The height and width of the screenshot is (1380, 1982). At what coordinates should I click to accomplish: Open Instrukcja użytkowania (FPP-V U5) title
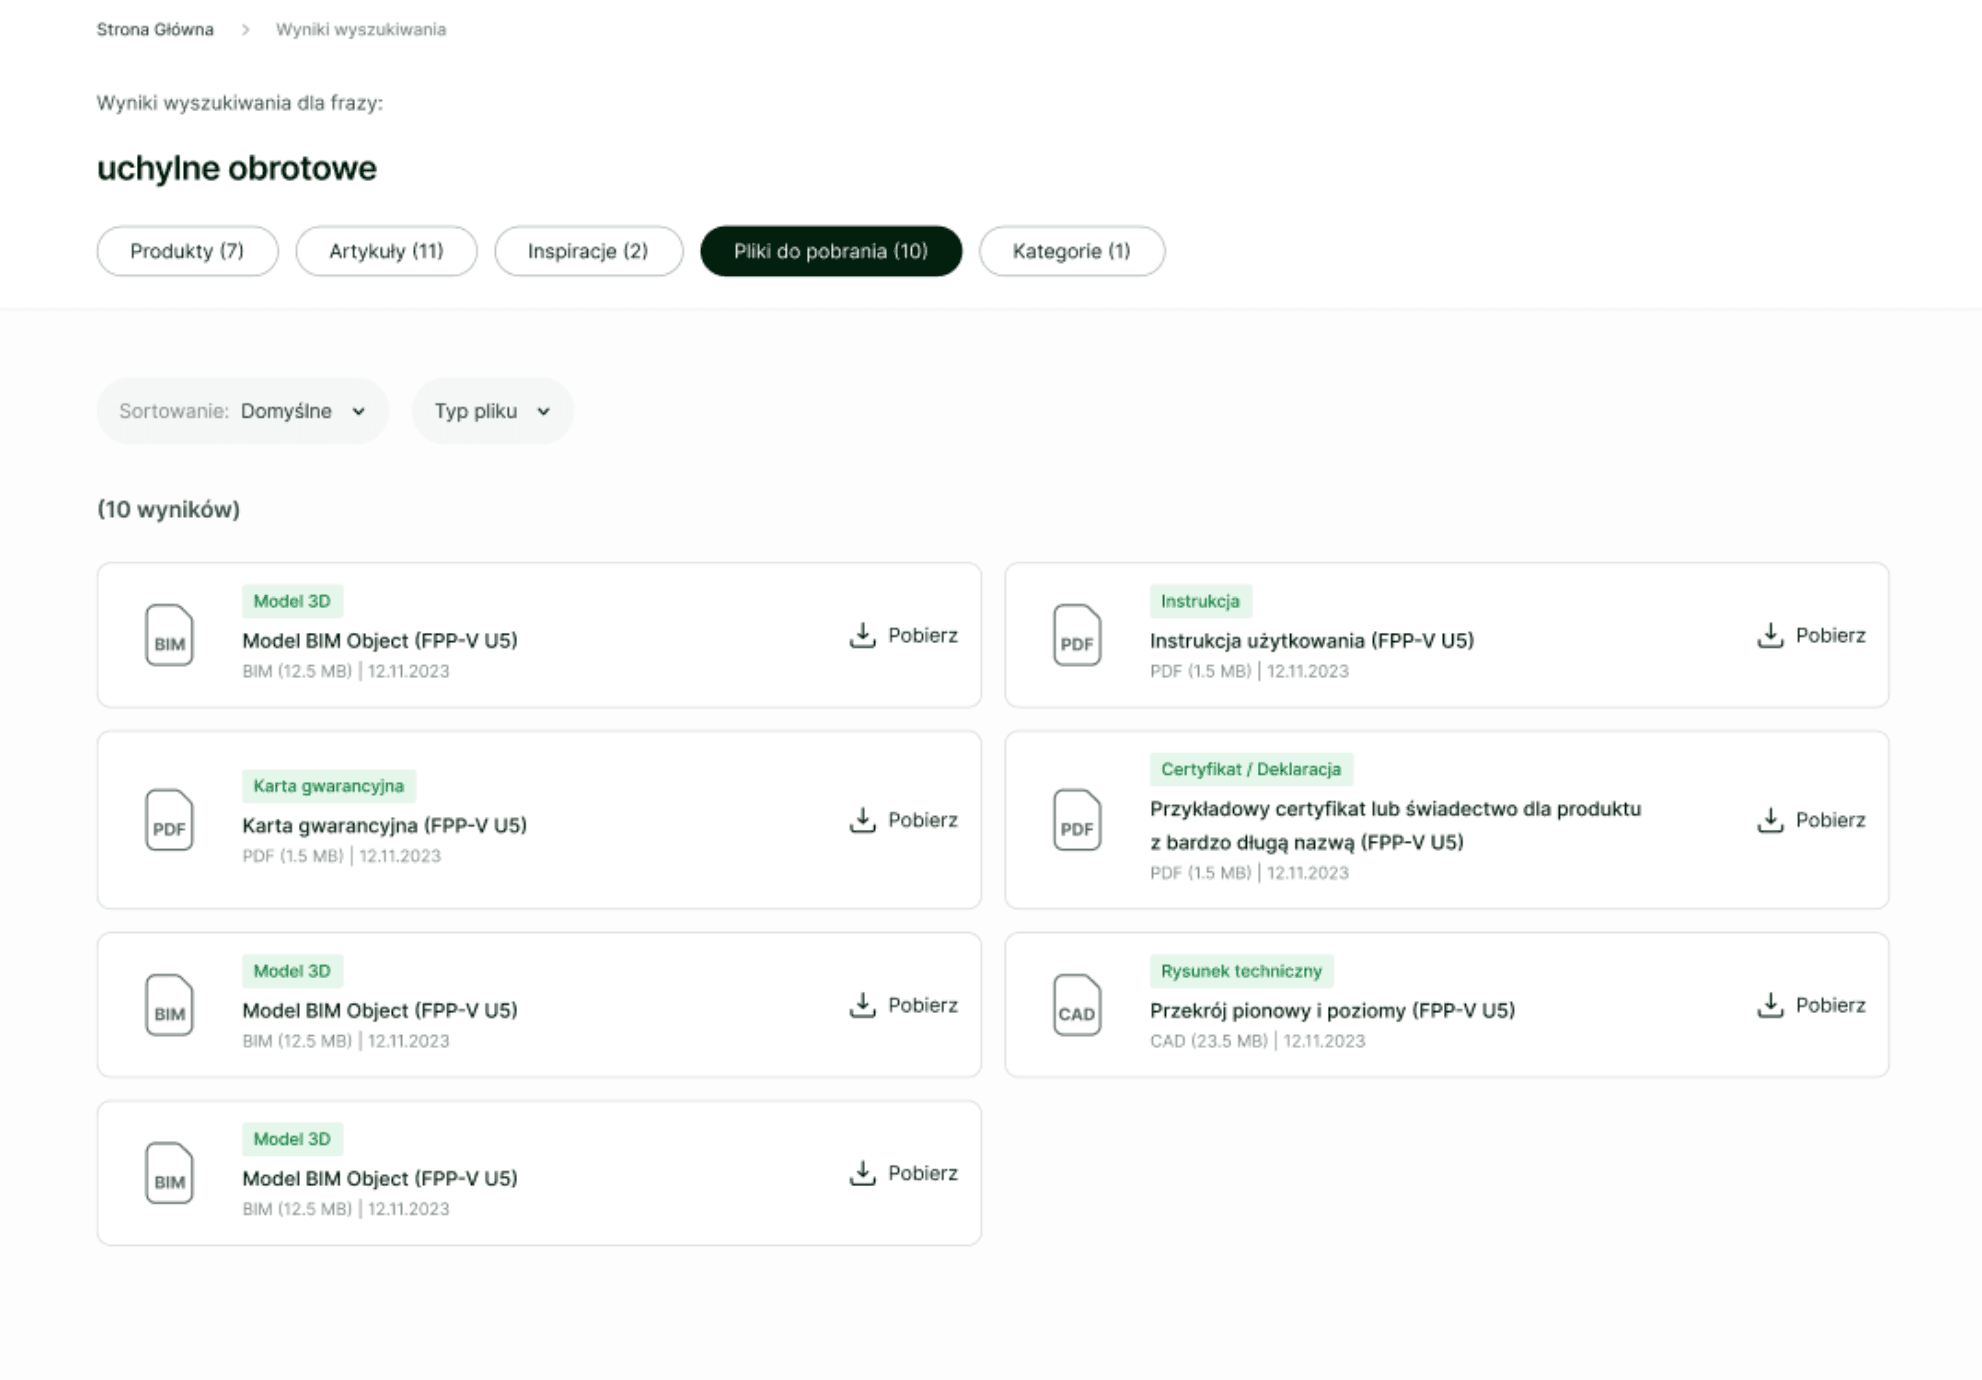click(1311, 640)
